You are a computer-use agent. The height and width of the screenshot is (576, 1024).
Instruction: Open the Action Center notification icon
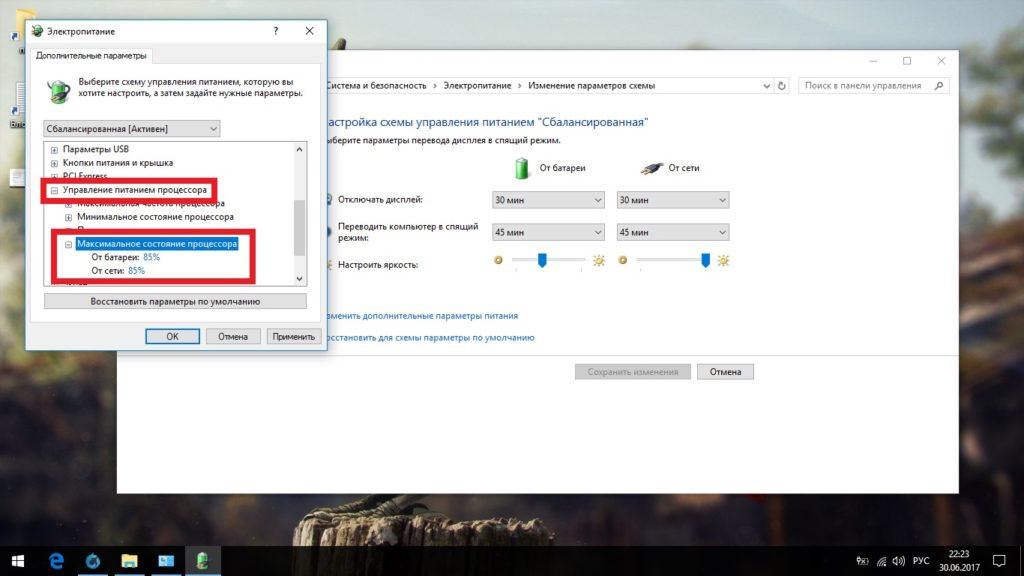click(x=999, y=561)
